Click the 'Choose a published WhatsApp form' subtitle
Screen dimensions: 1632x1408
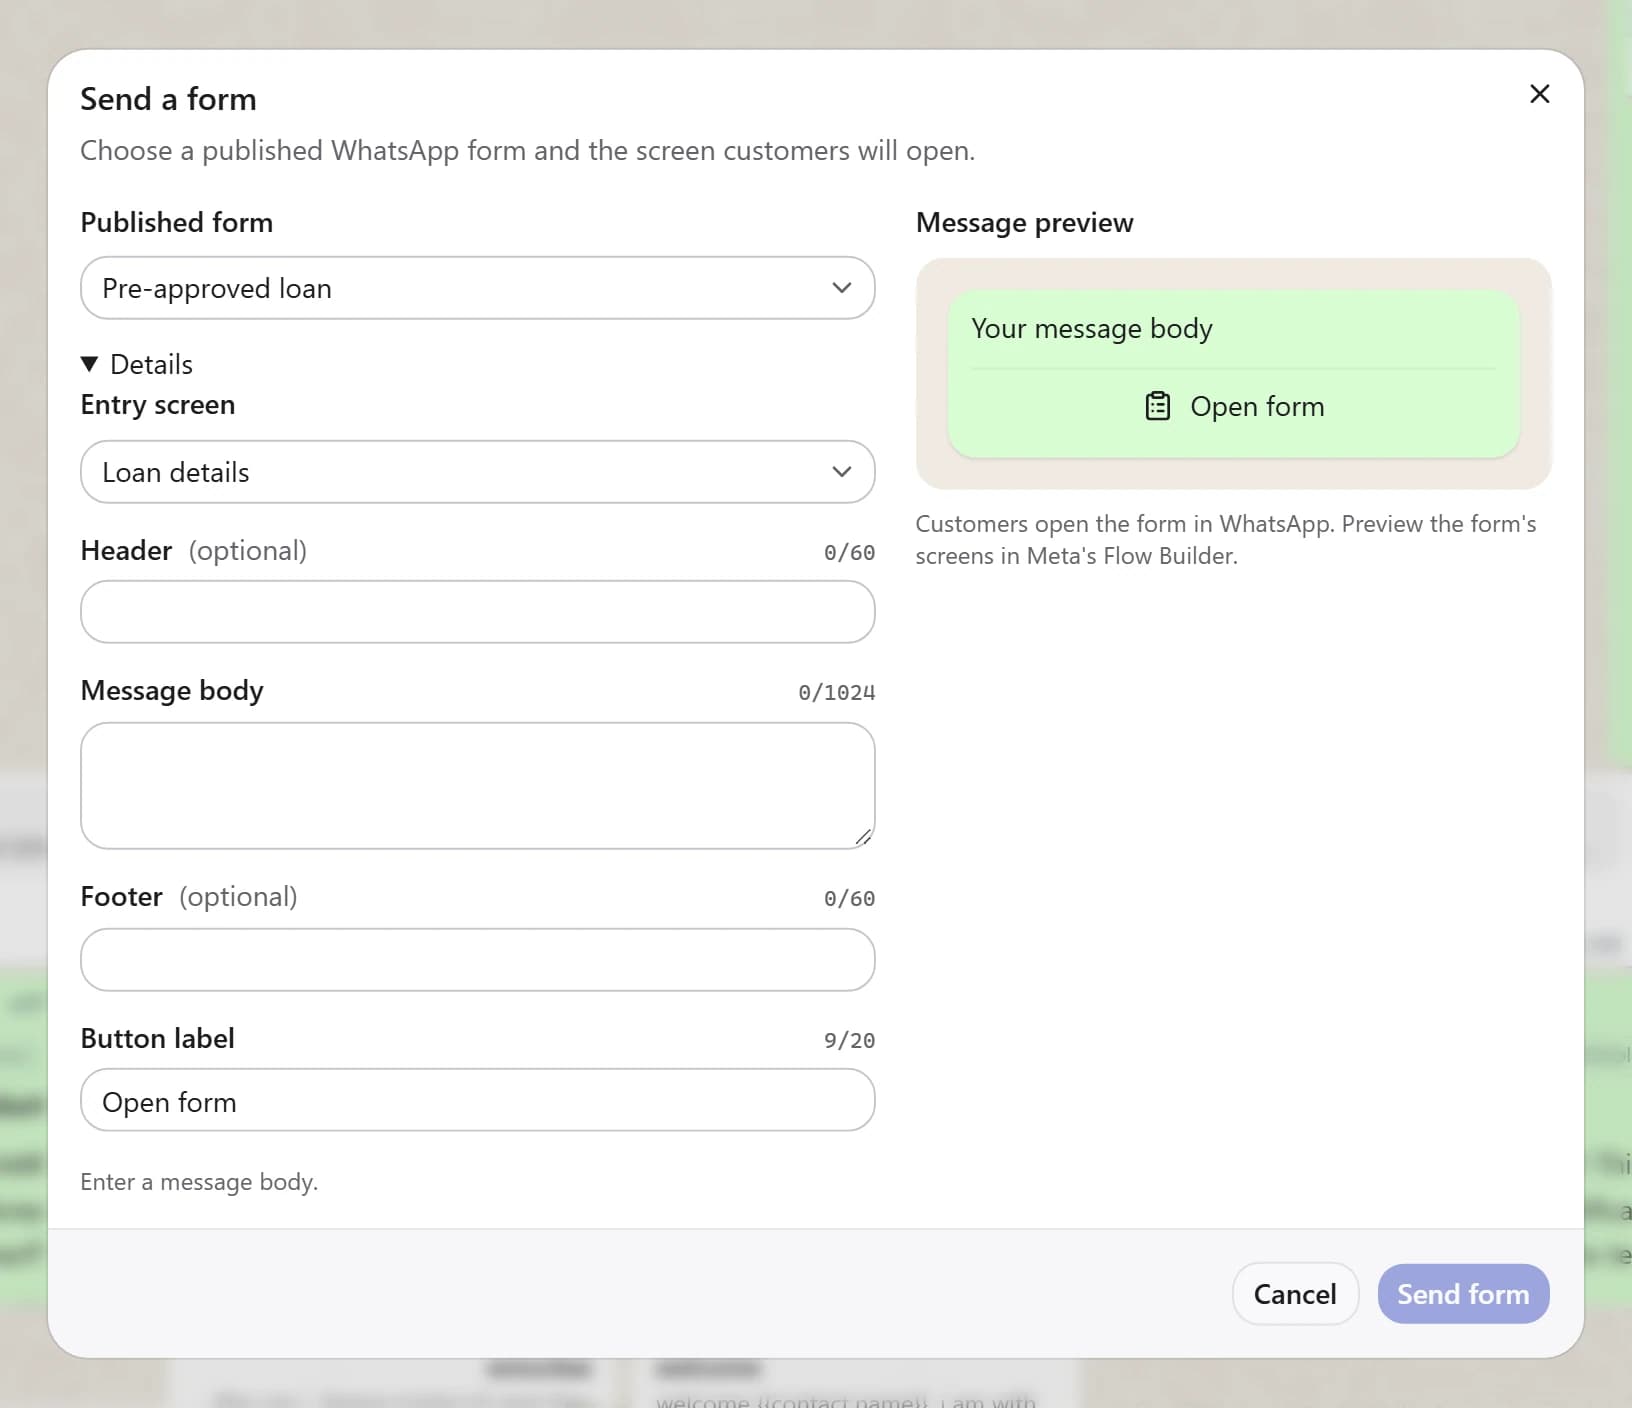click(527, 150)
